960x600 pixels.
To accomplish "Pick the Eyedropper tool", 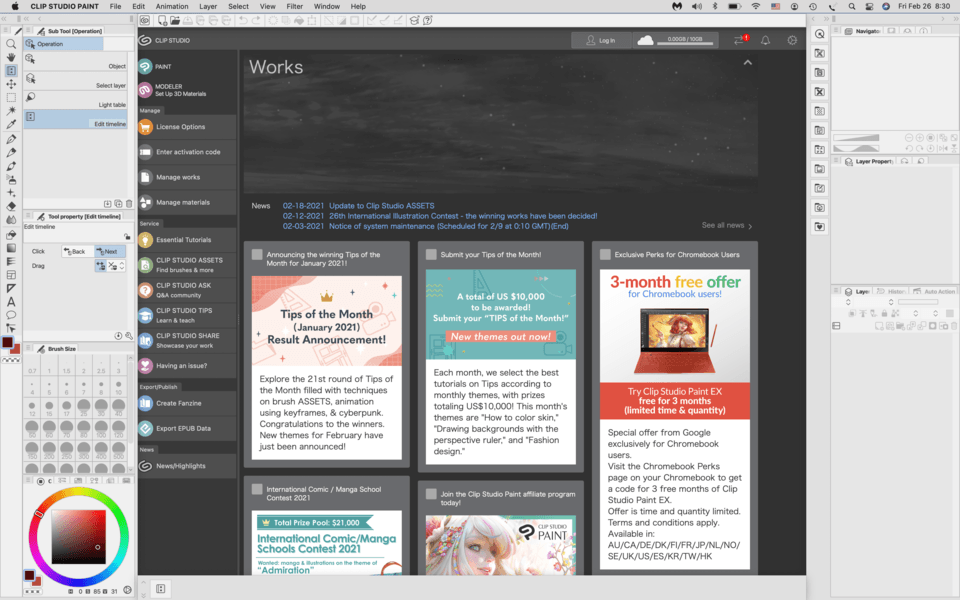I will [x=11, y=124].
